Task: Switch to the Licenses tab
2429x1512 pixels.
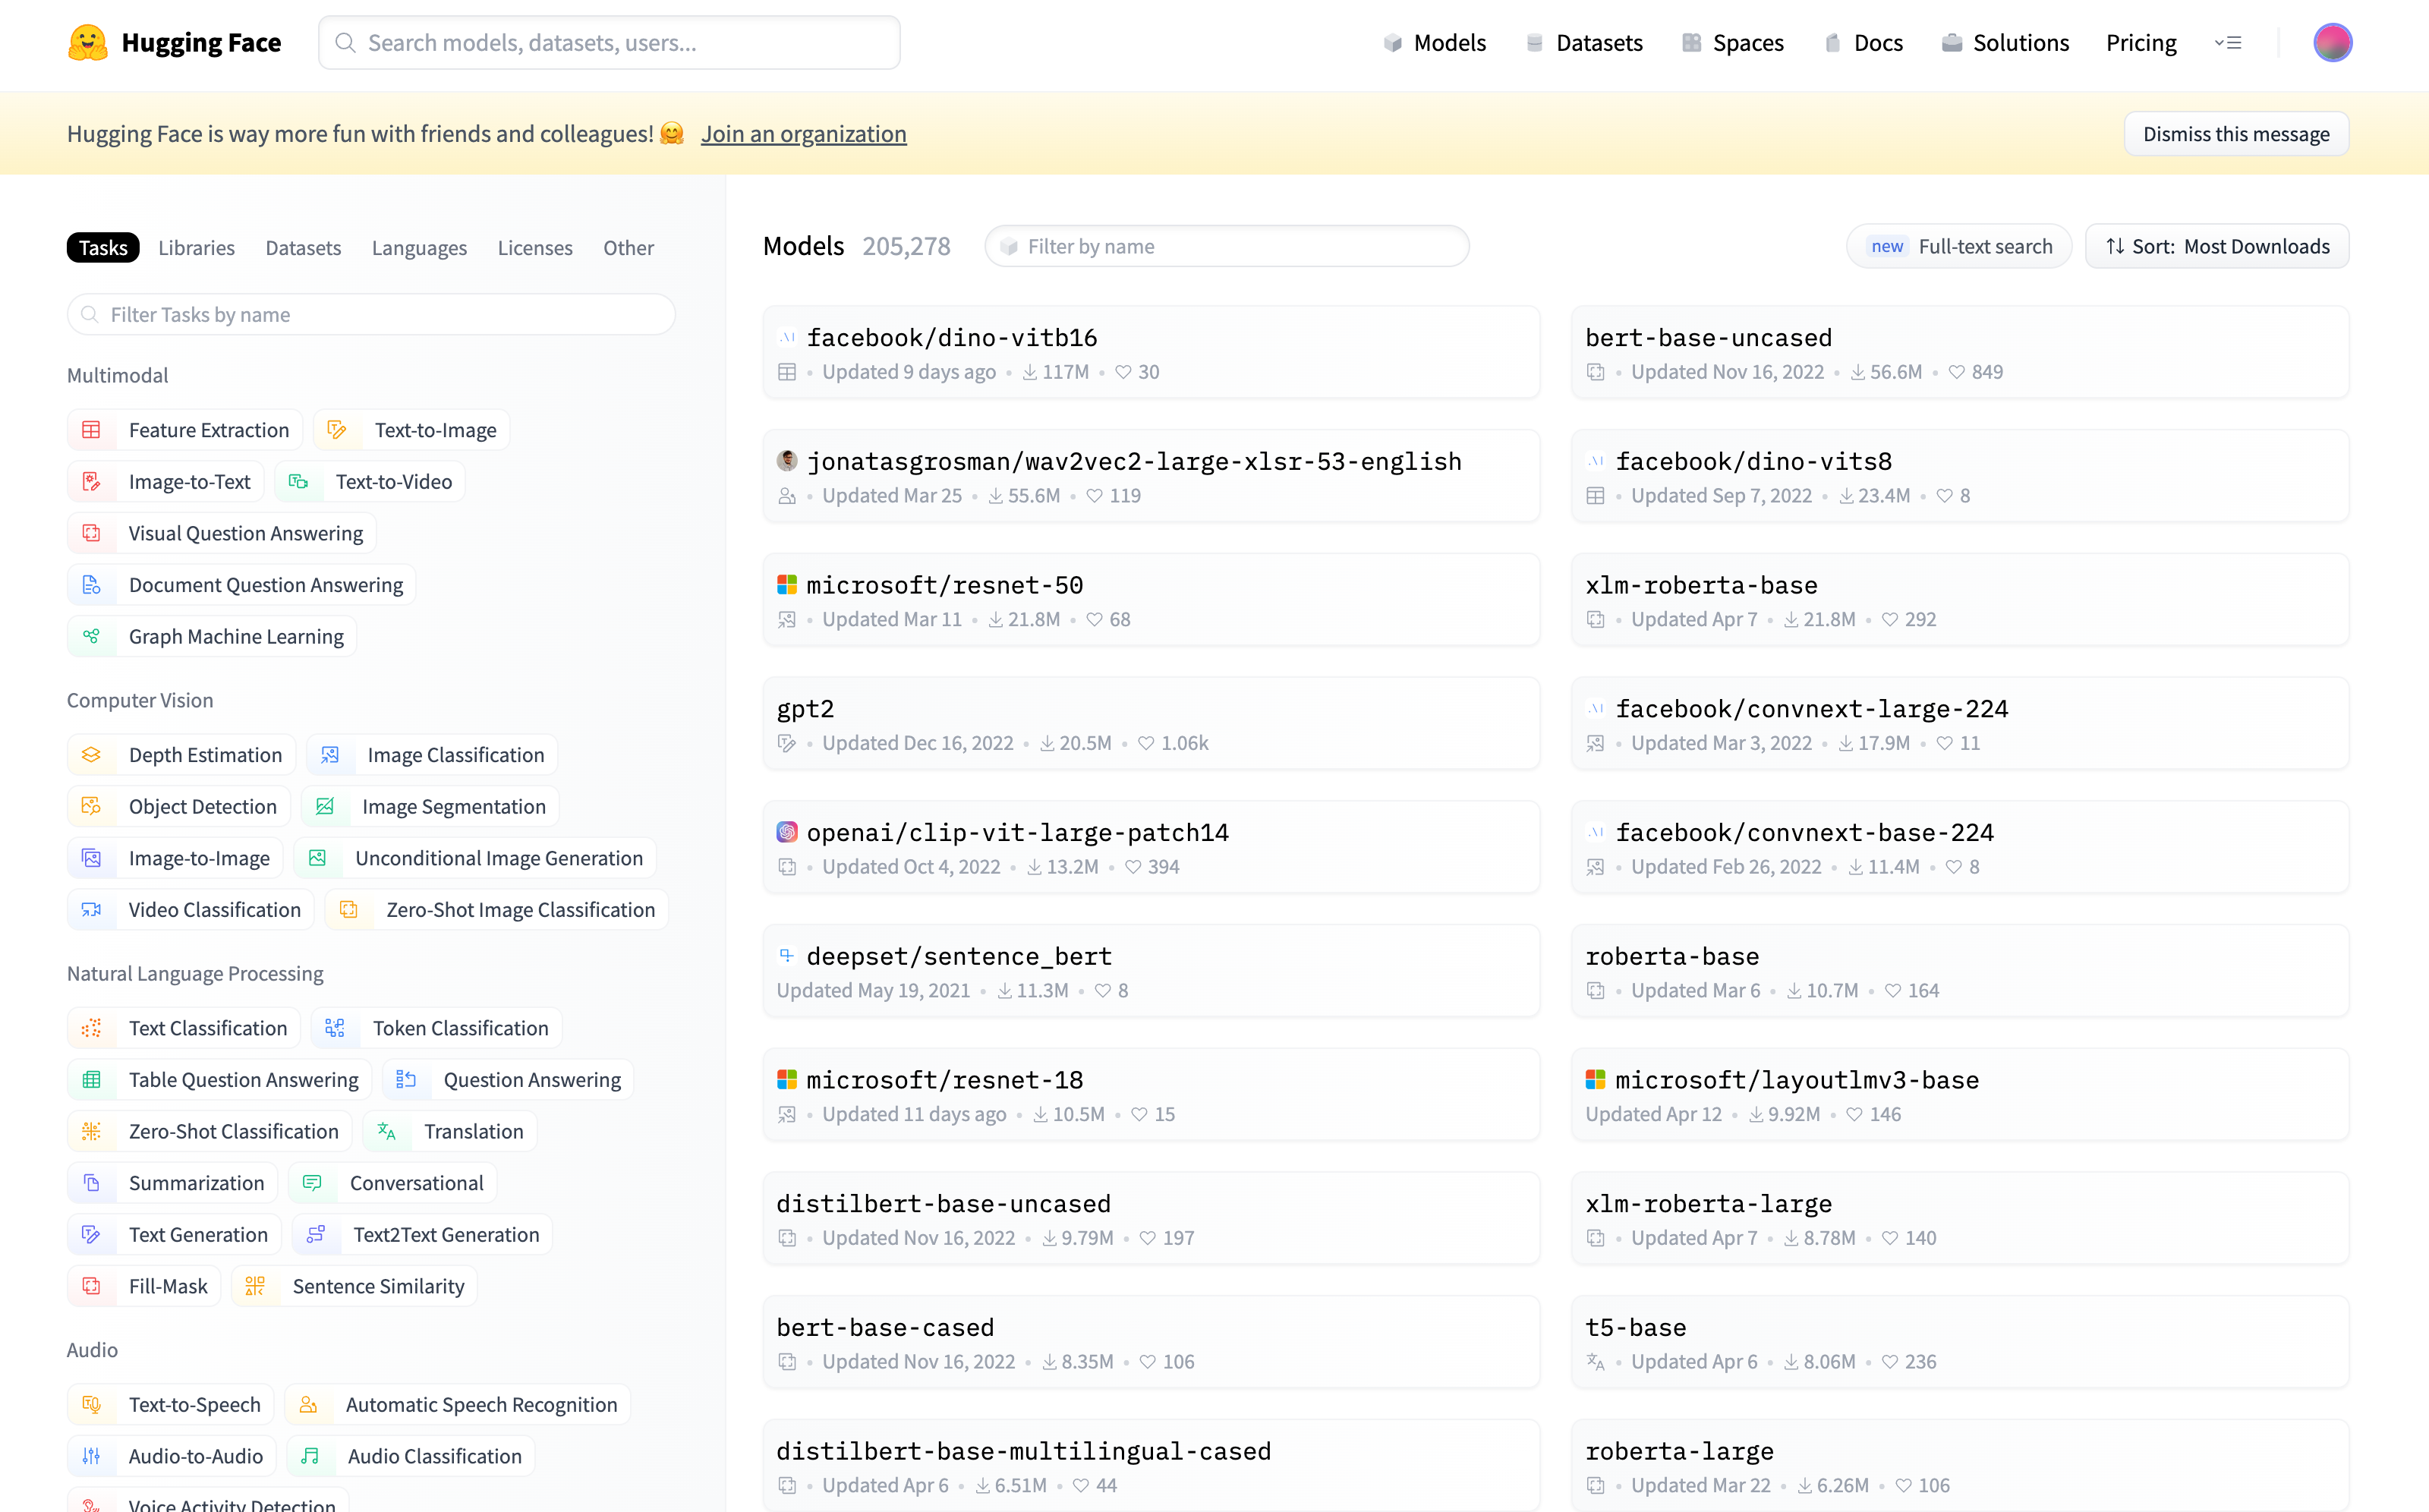Action: 535,248
